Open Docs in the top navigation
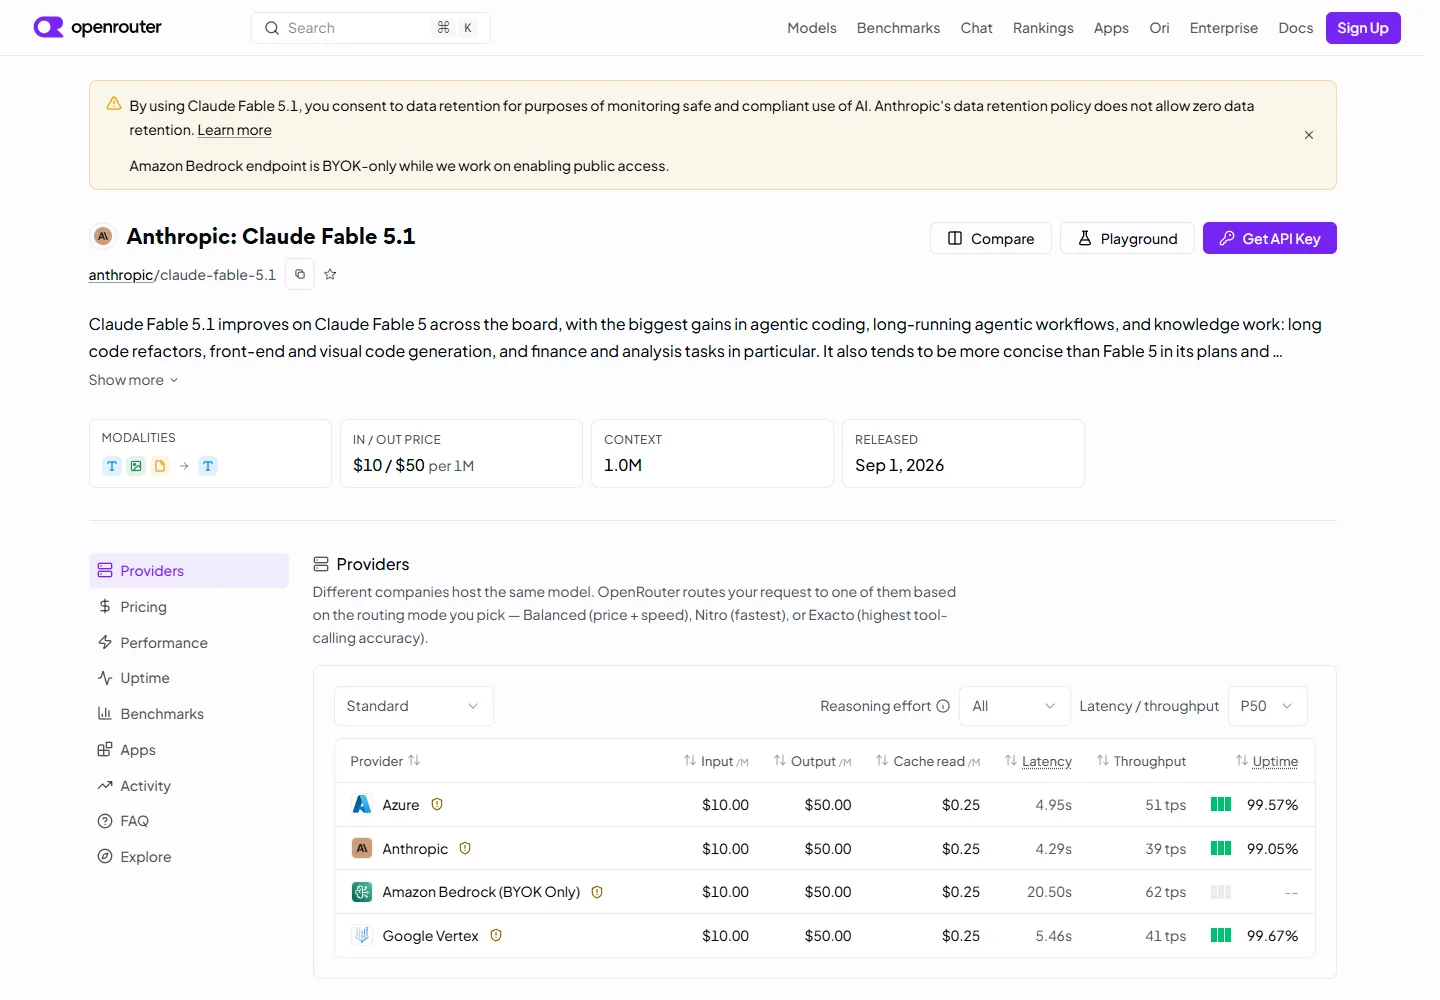This screenshot has height=1000, width=1440. [x=1295, y=28]
